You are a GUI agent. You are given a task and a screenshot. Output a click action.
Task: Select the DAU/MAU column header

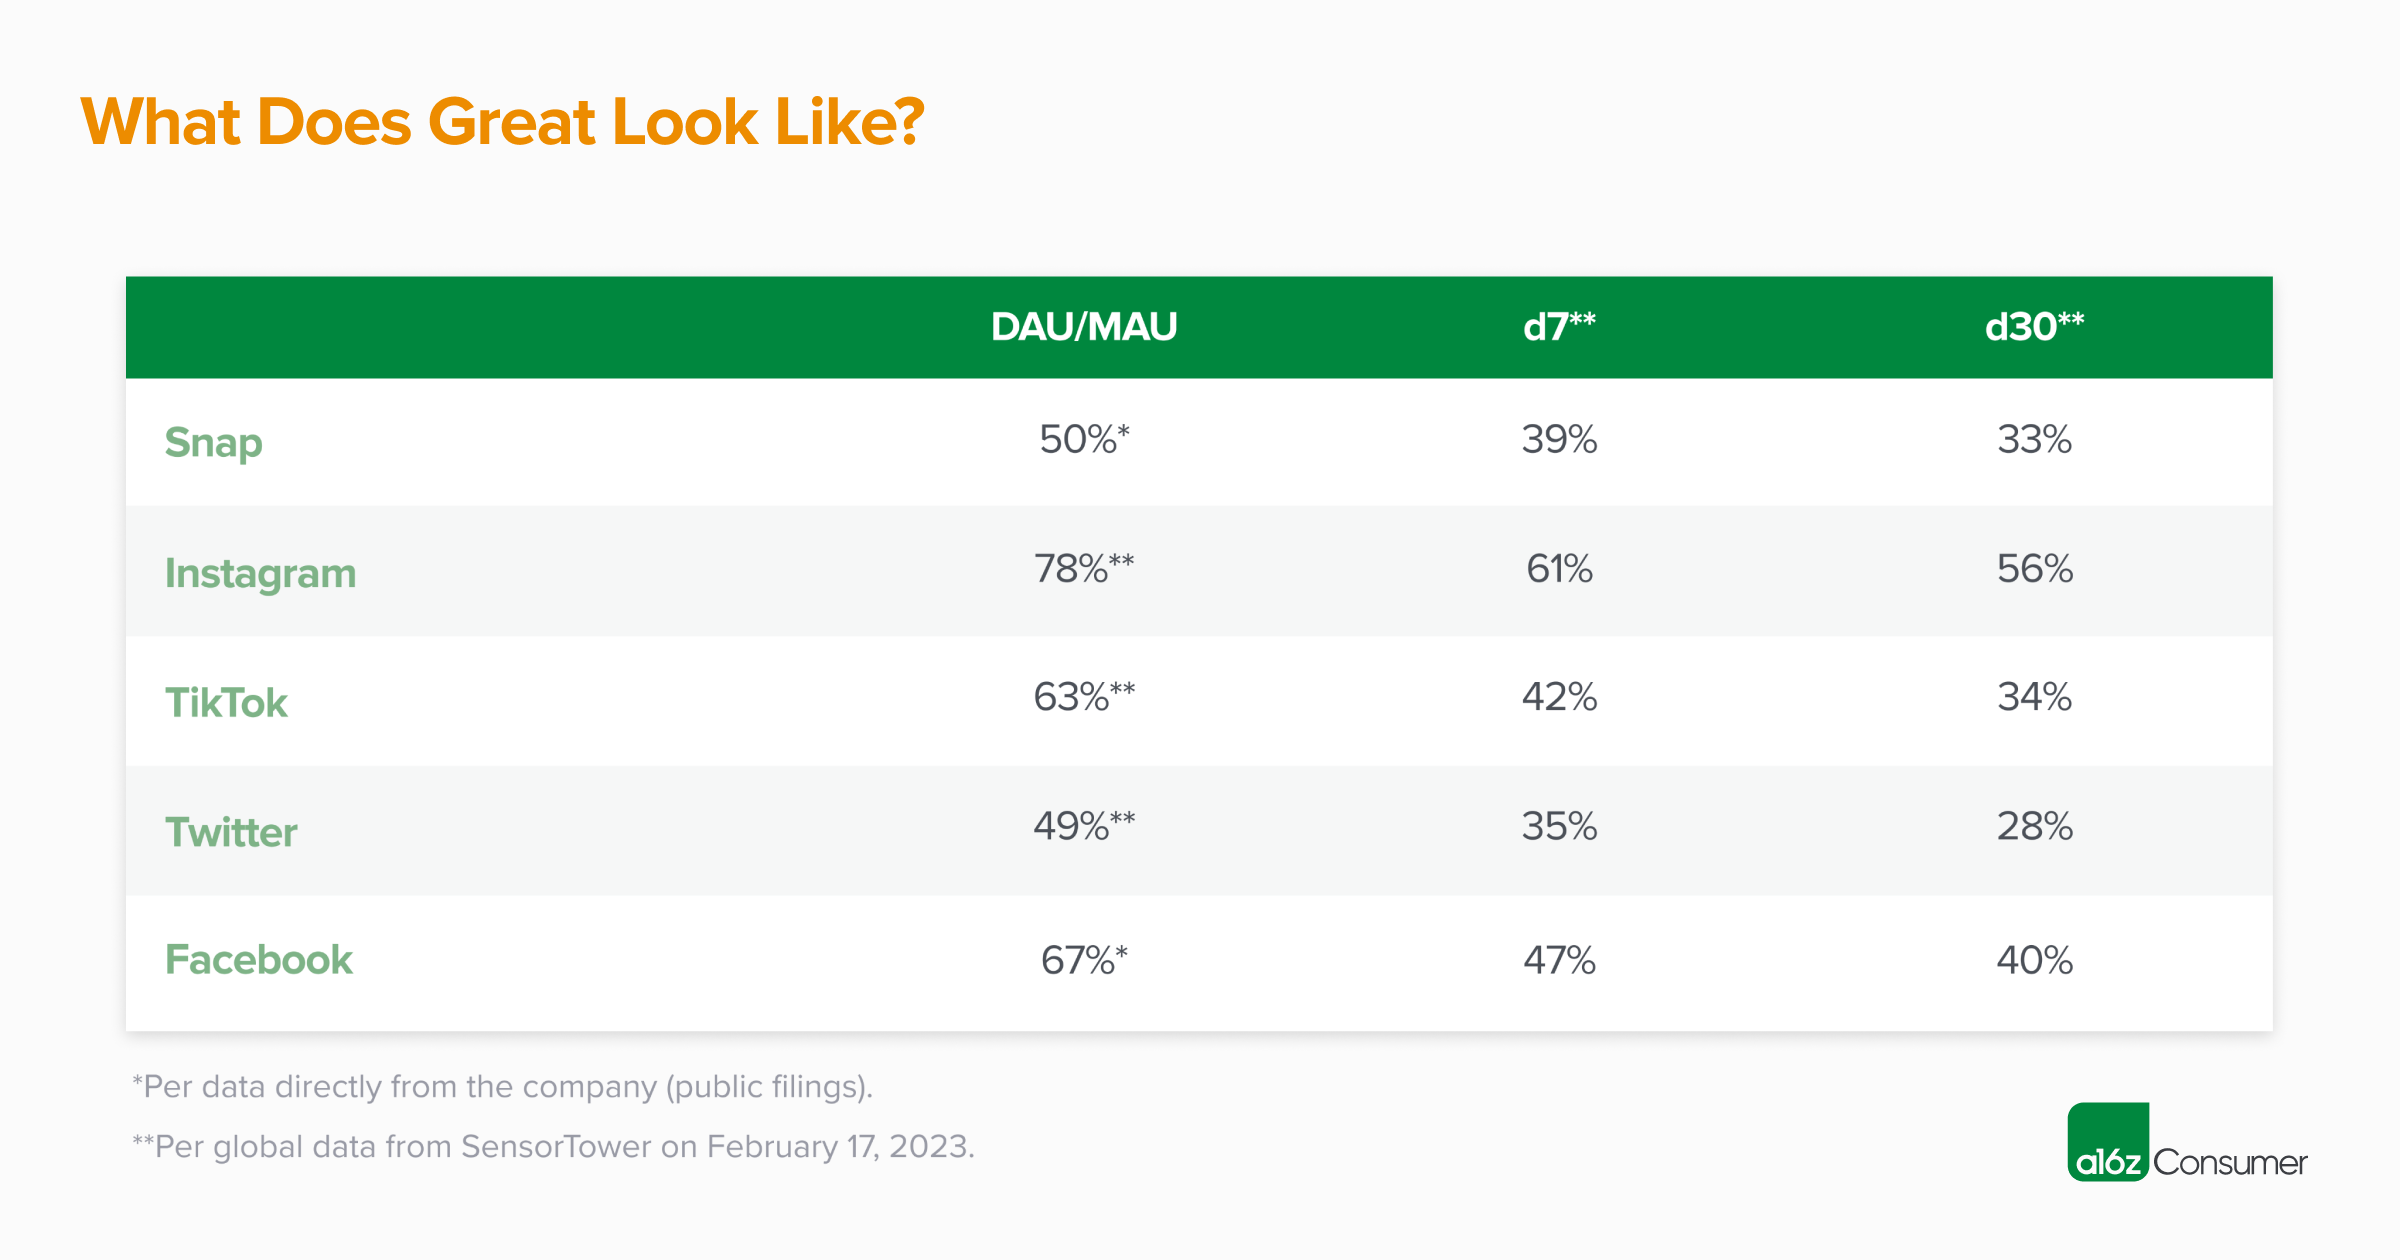click(x=1084, y=327)
